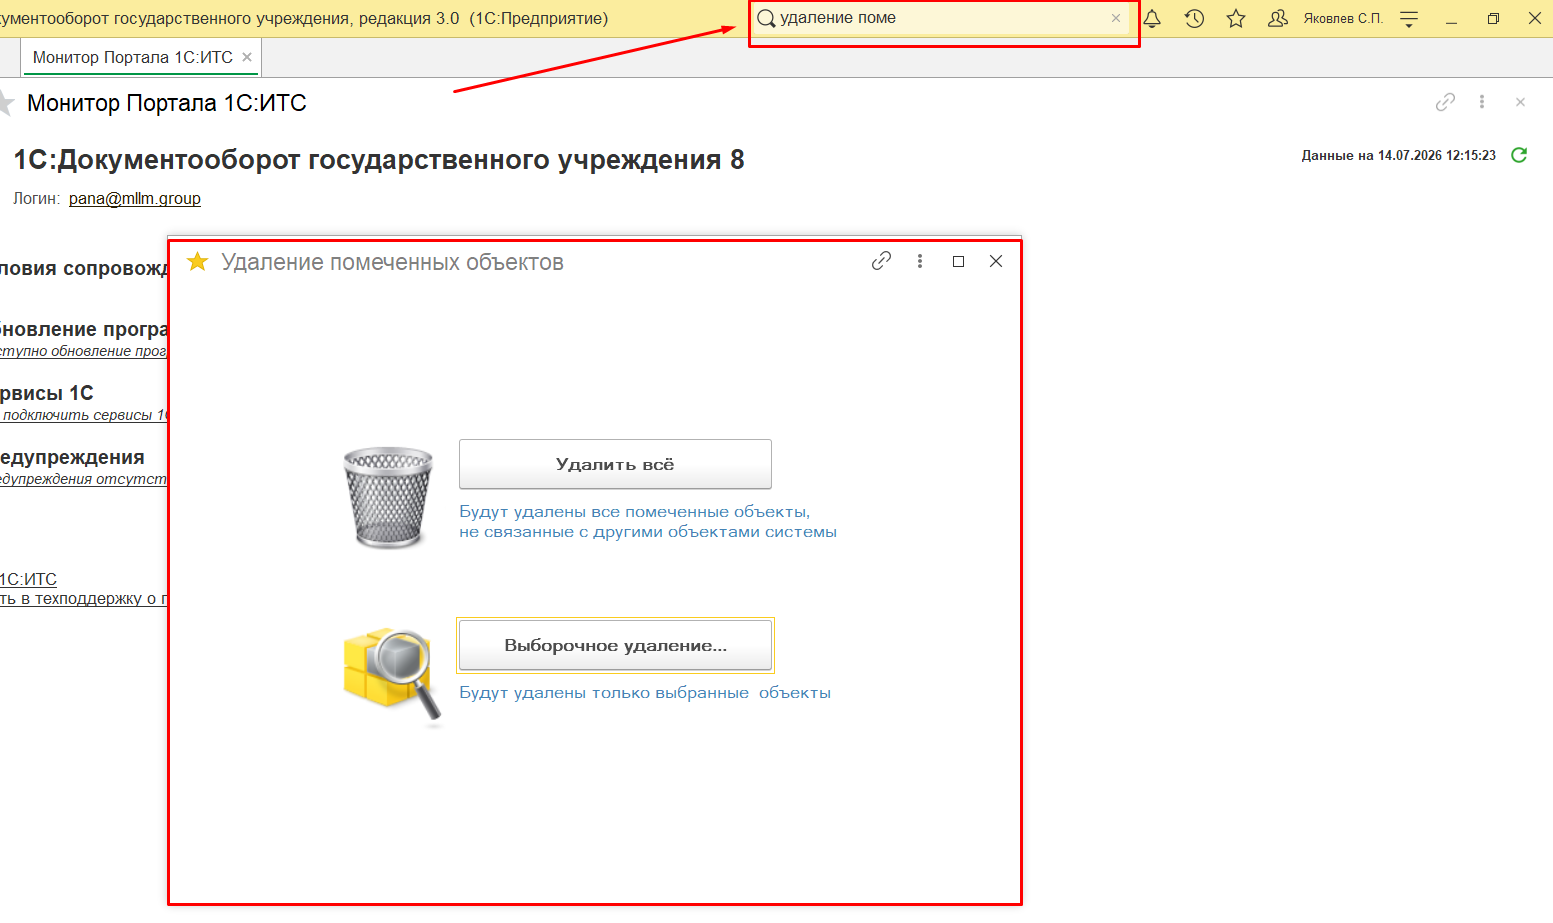
Task: Refresh portal data icon
Action: 1519,155
